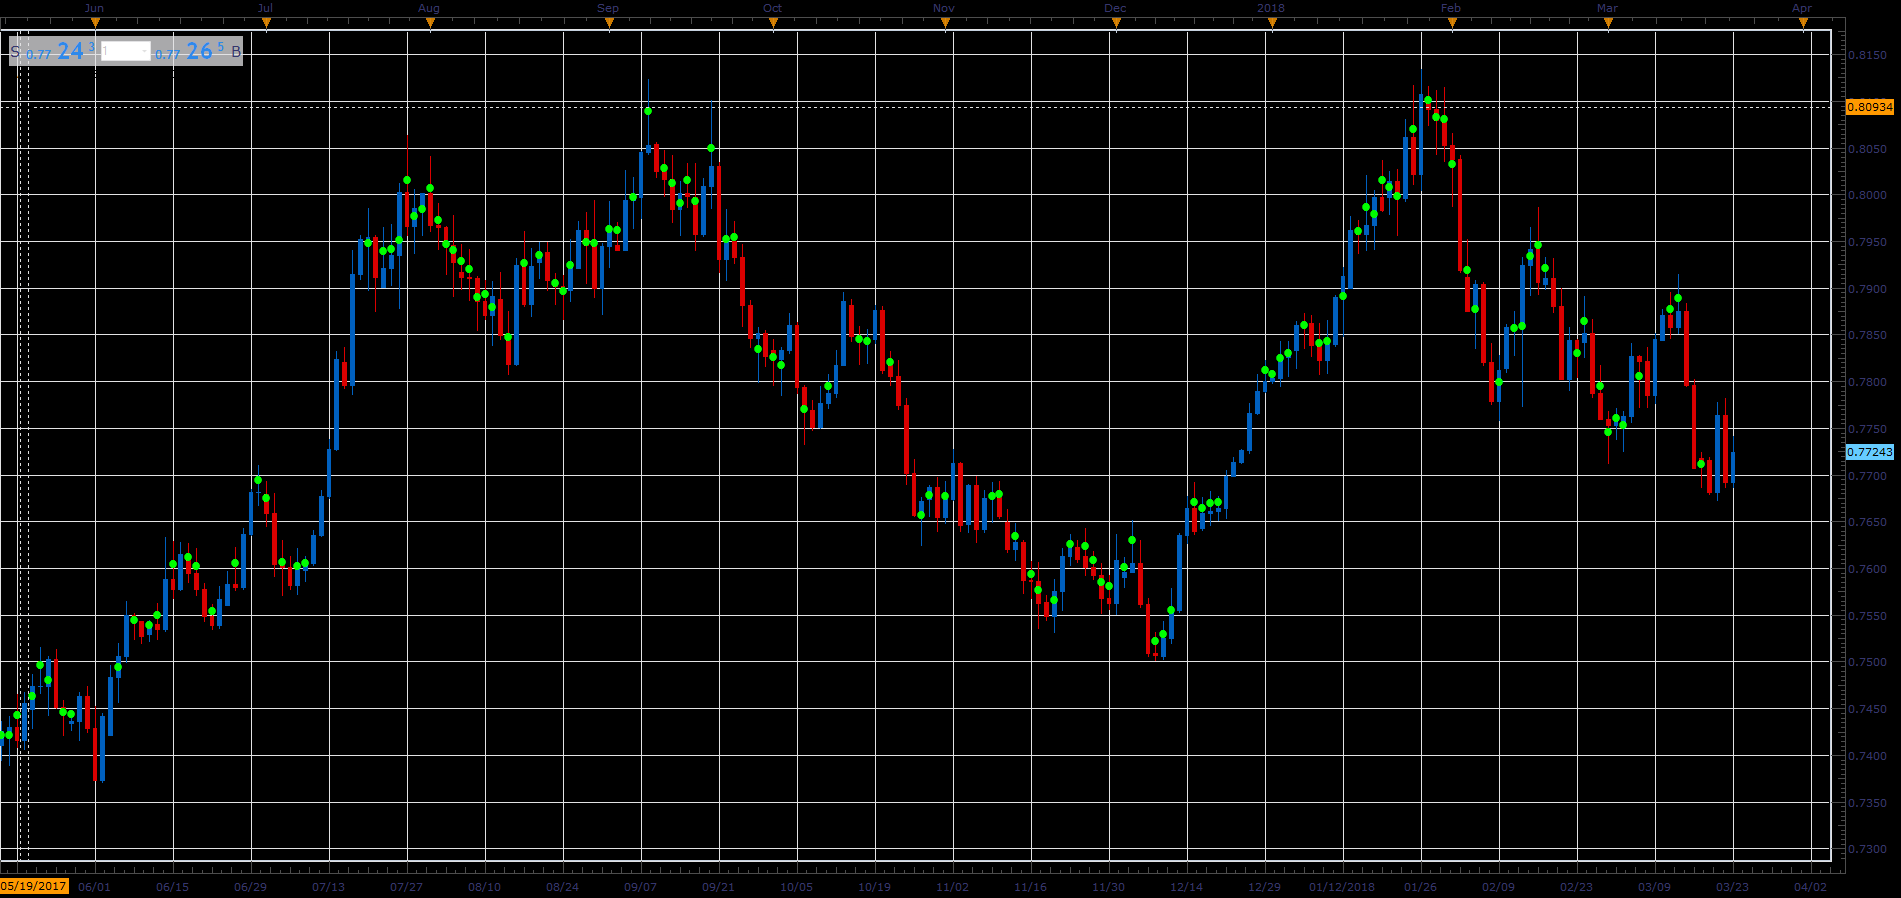This screenshot has width=1901, height=898.
Task: Click the 0.7500 price axis label
Action: 1867,663
